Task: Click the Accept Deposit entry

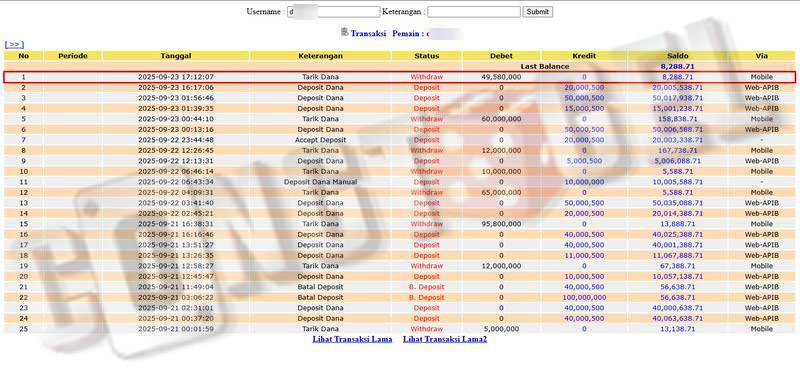Action: tap(320, 140)
